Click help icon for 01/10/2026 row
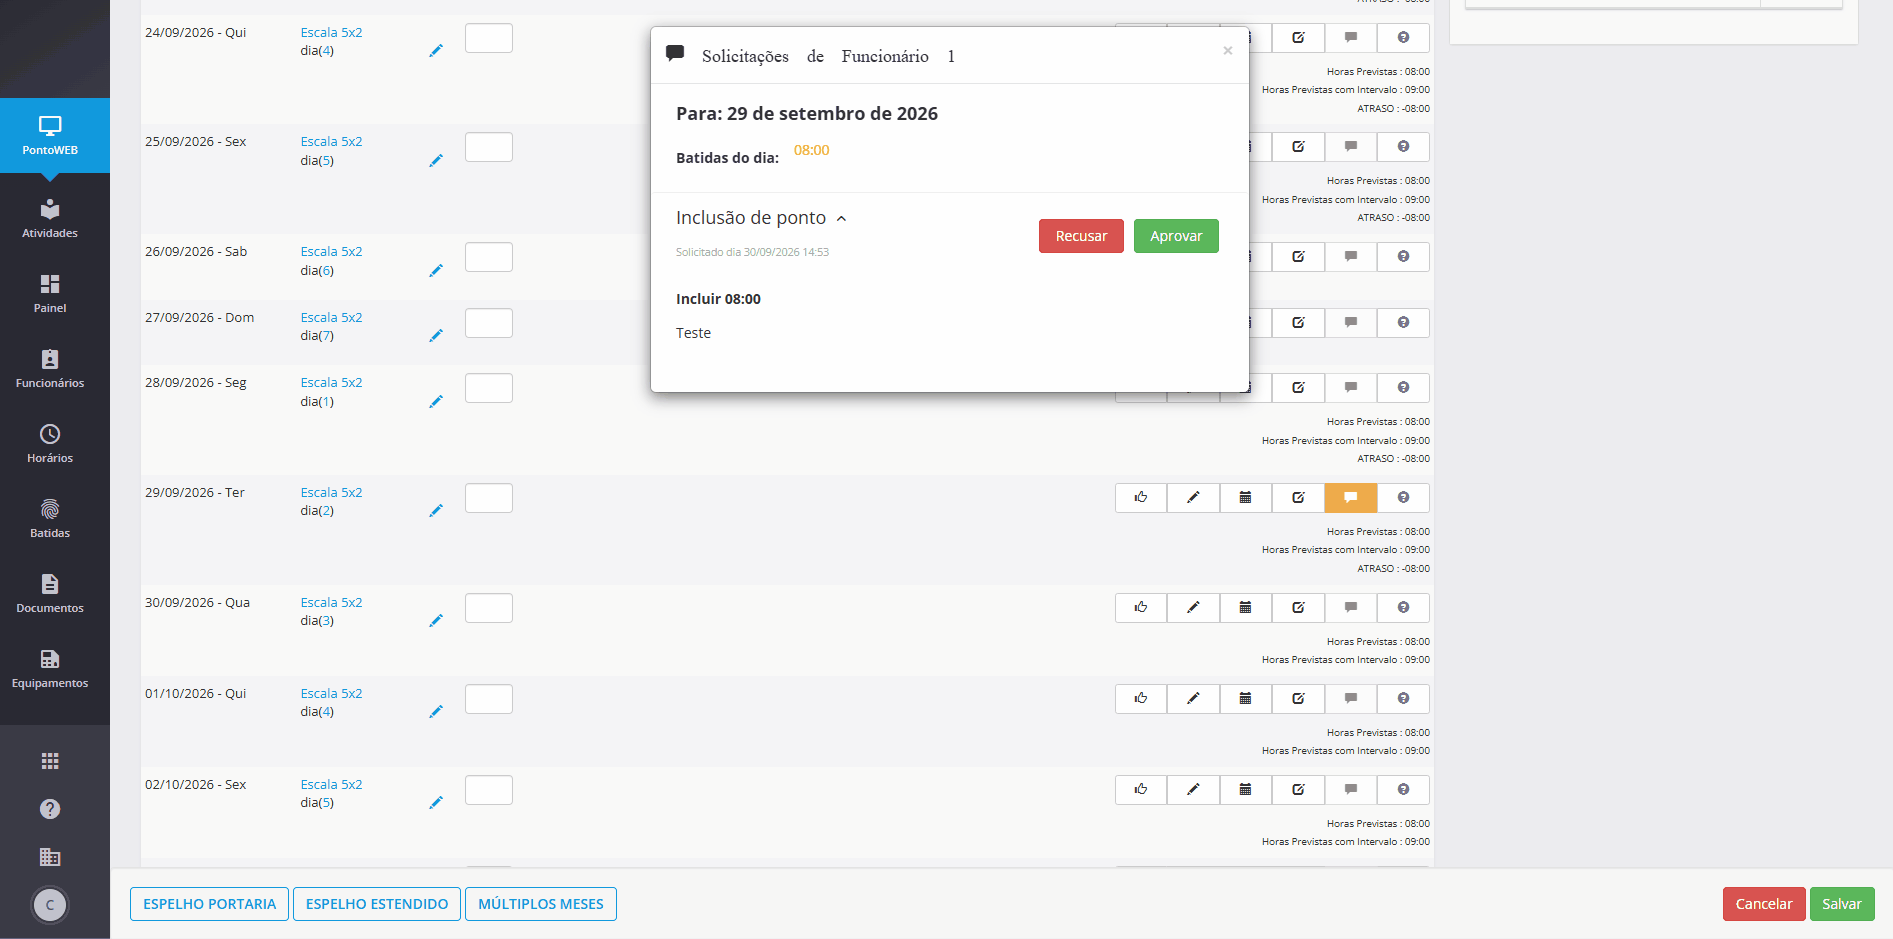Viewport: 1893px width, 939px height. 1403,699
